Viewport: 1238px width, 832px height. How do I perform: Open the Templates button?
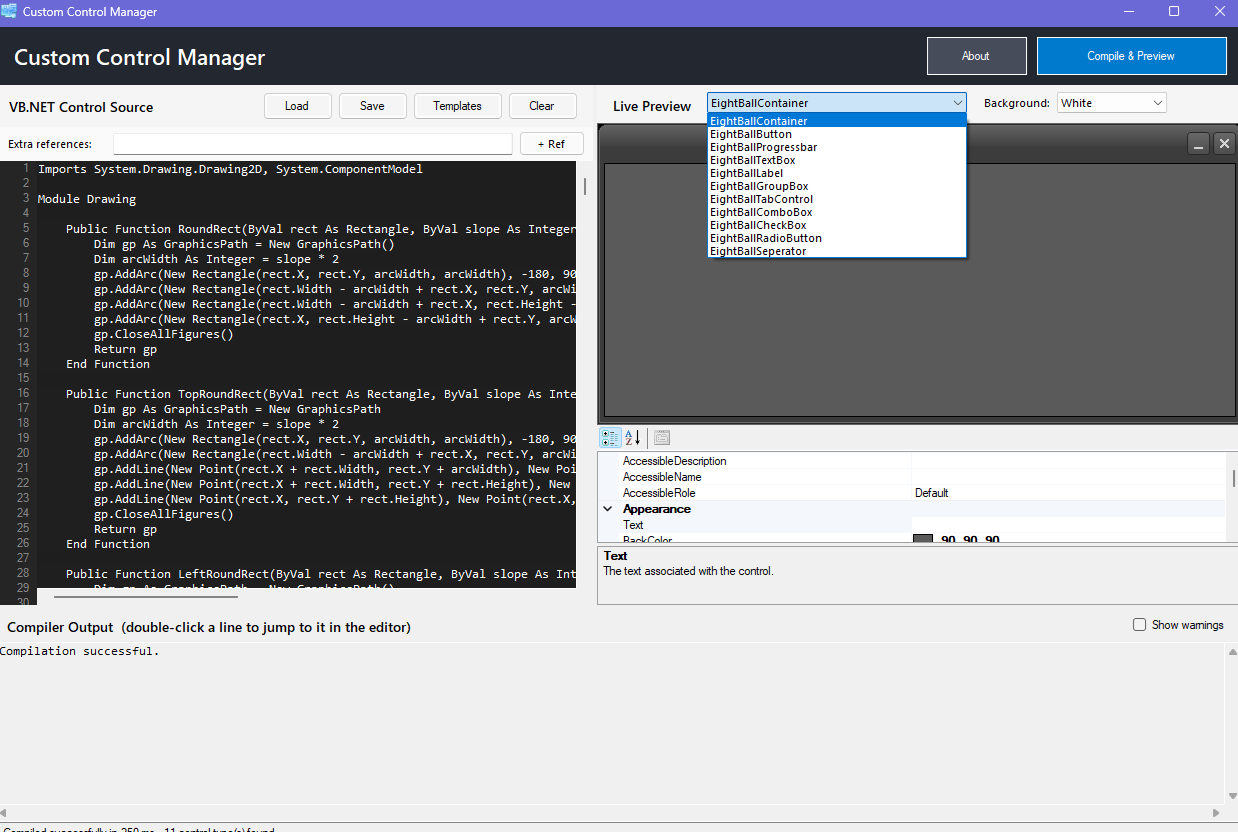[x=457, y=106]
